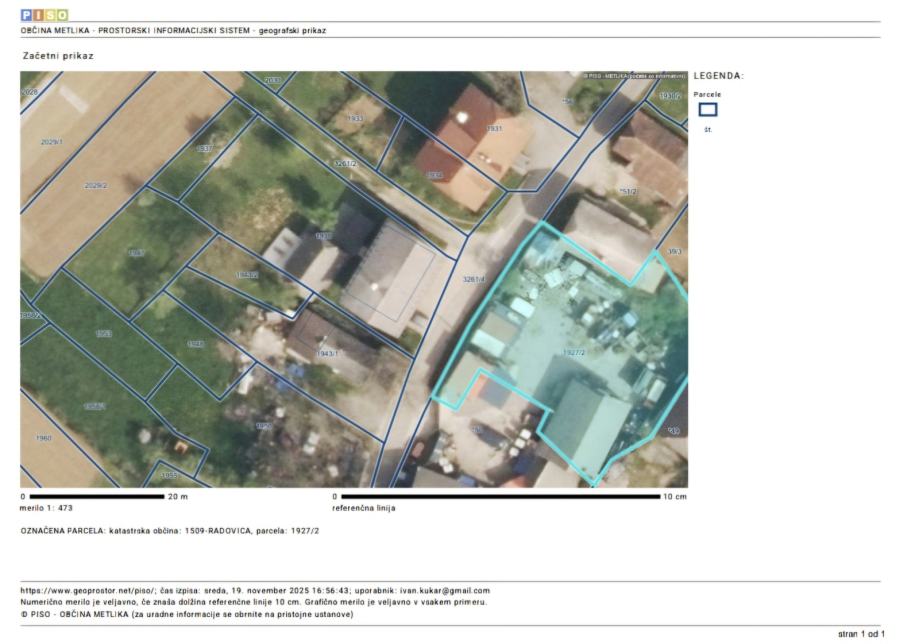Select parcel 1931 with the orange roof

(494, 129)
